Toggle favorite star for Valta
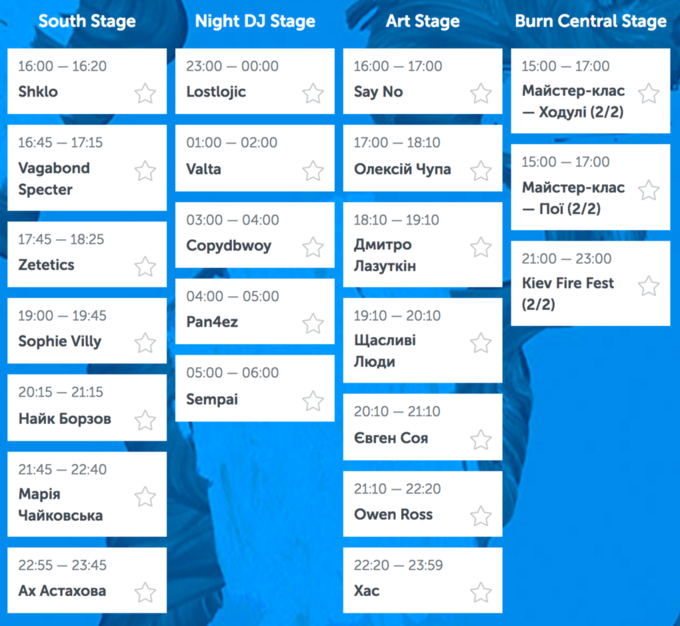The image size is (680, 626). (x=313, y=170)
